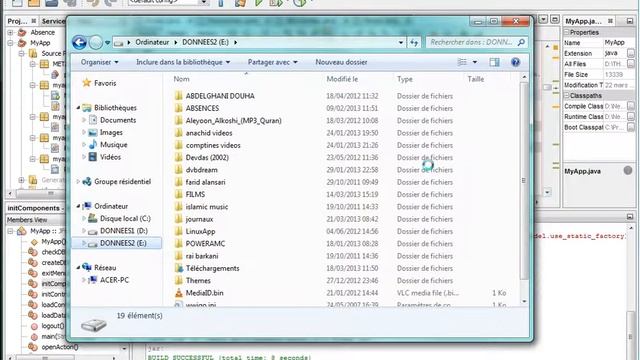Select Favoris in the navigation pane
The width and height of the screenshot is (640, 360).
[105, 83]
